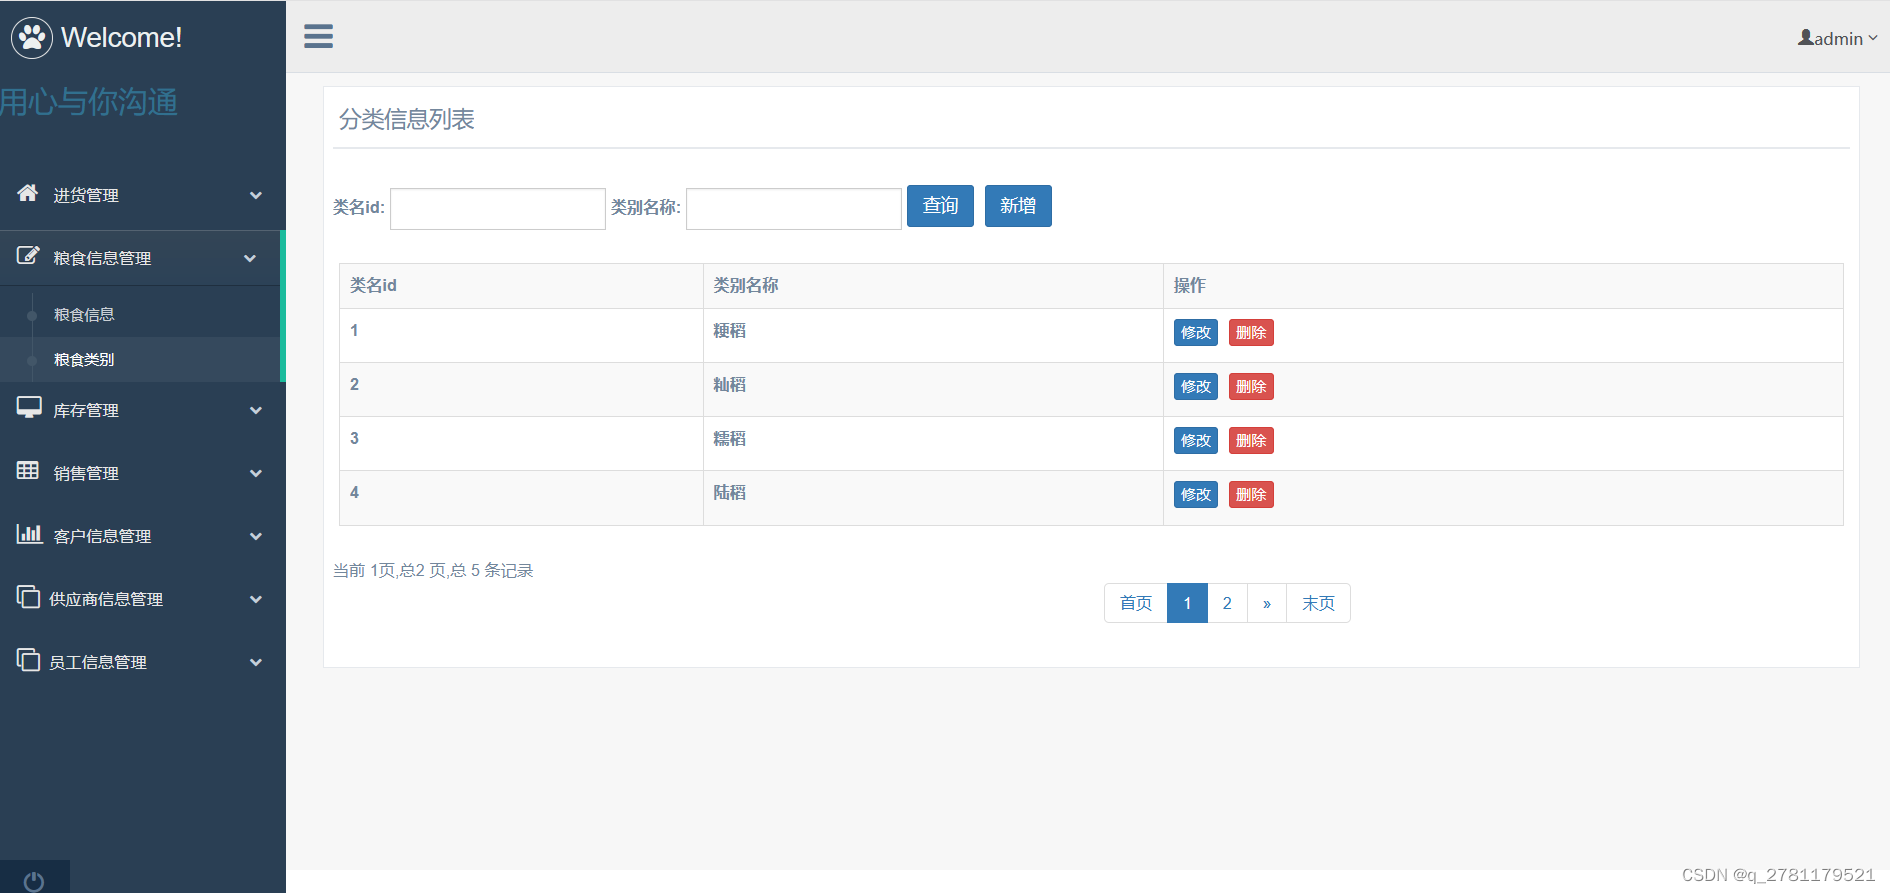Click the 查询 search button
This screenshot has height=893, width=1890.
[x=940, y=206]
